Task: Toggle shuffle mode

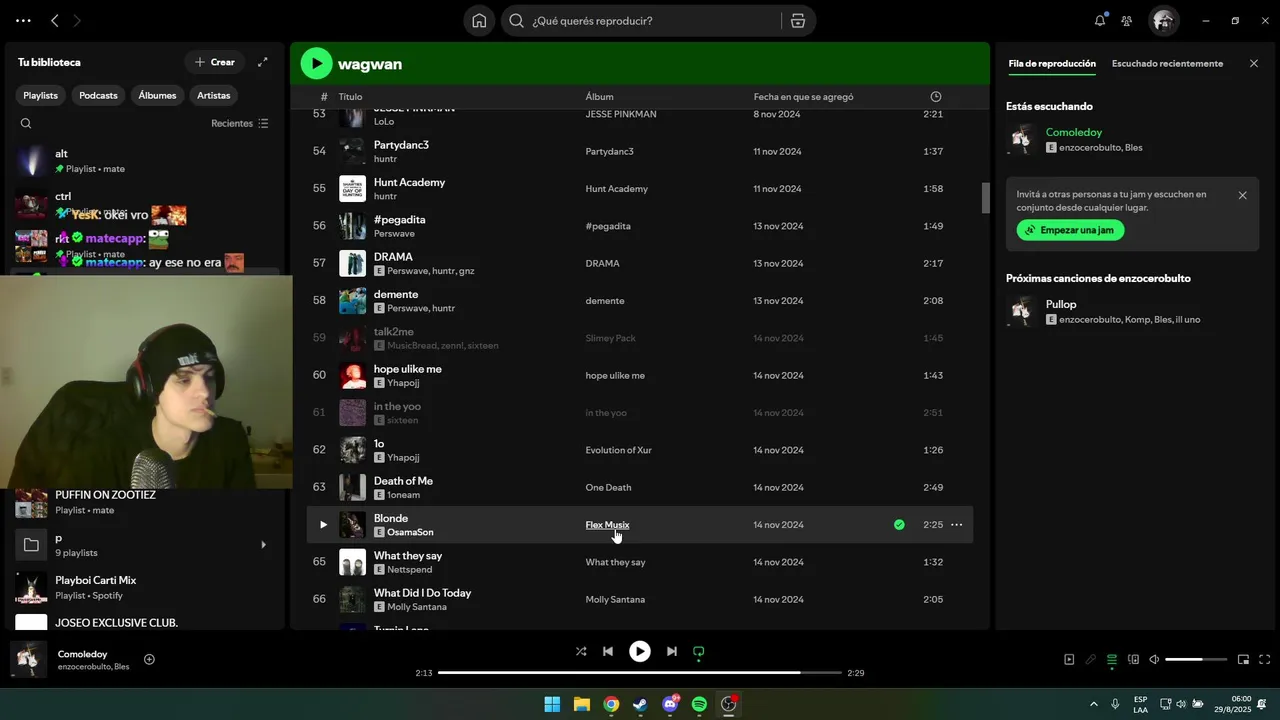Action: pos(581,651)
